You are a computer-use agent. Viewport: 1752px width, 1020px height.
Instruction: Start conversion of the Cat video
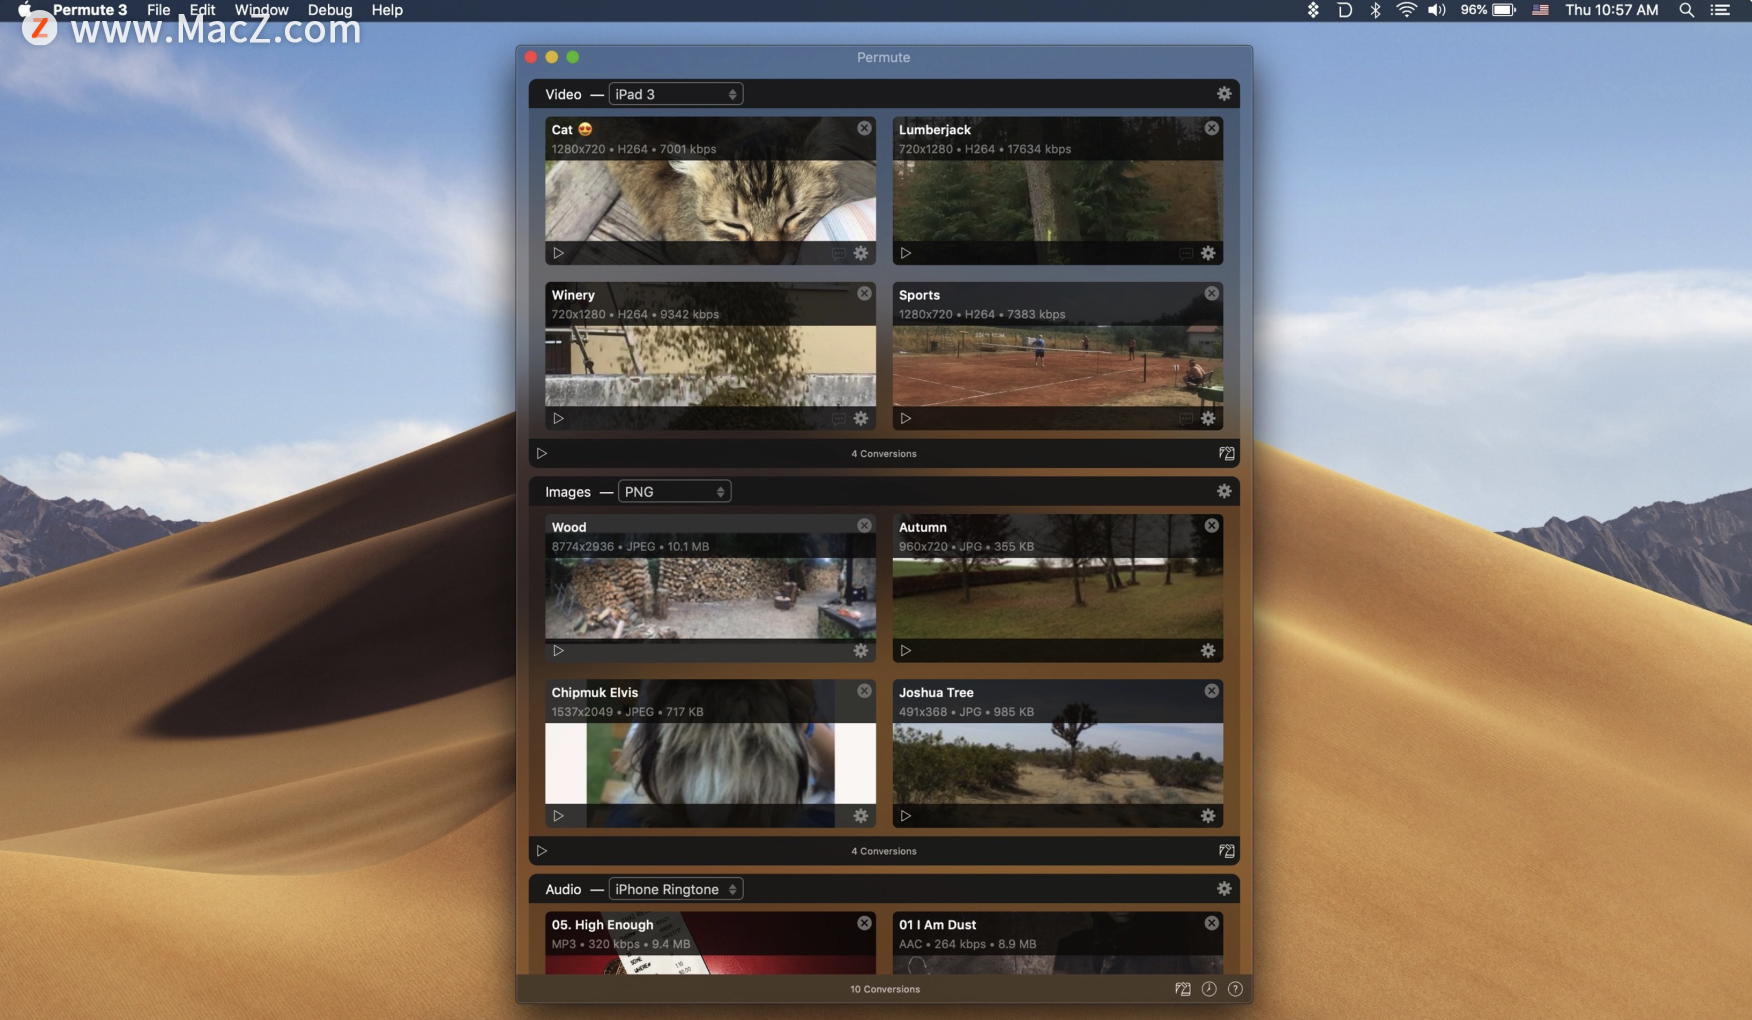[558, 253]
